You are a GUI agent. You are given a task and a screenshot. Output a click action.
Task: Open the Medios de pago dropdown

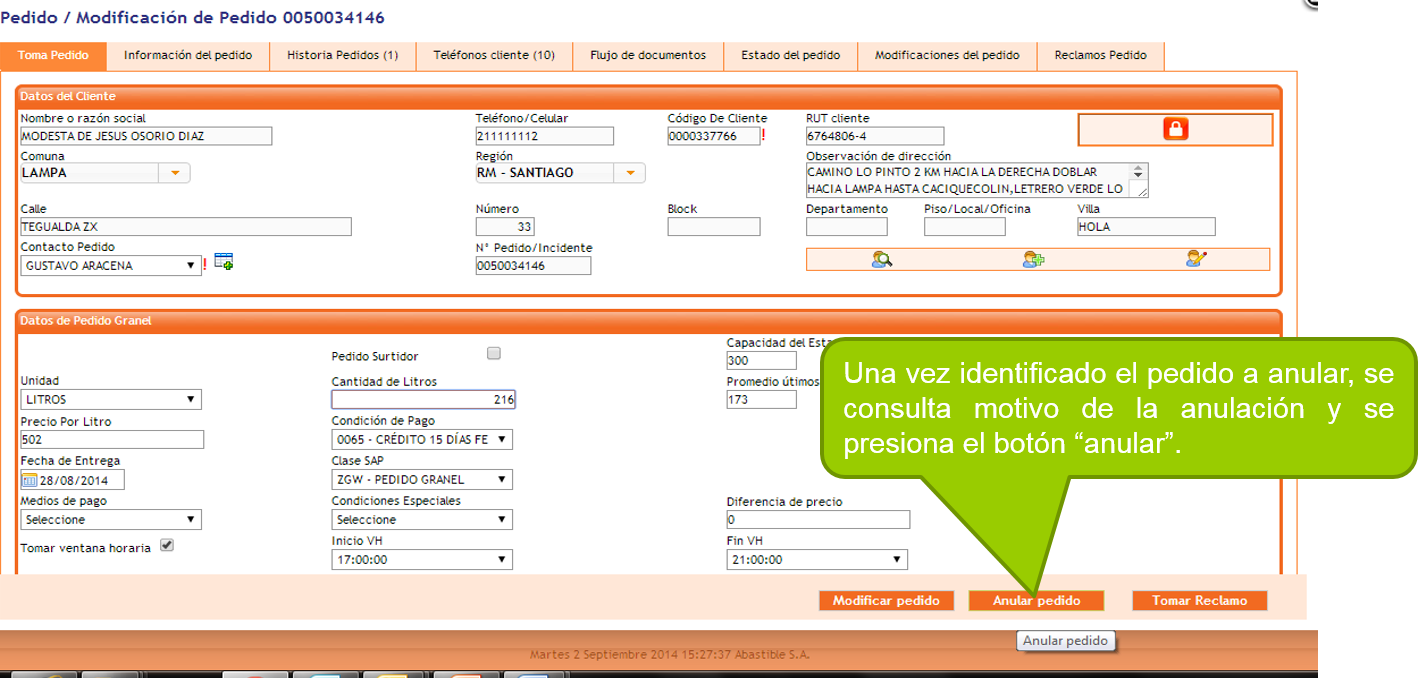(x=111, y=520)
